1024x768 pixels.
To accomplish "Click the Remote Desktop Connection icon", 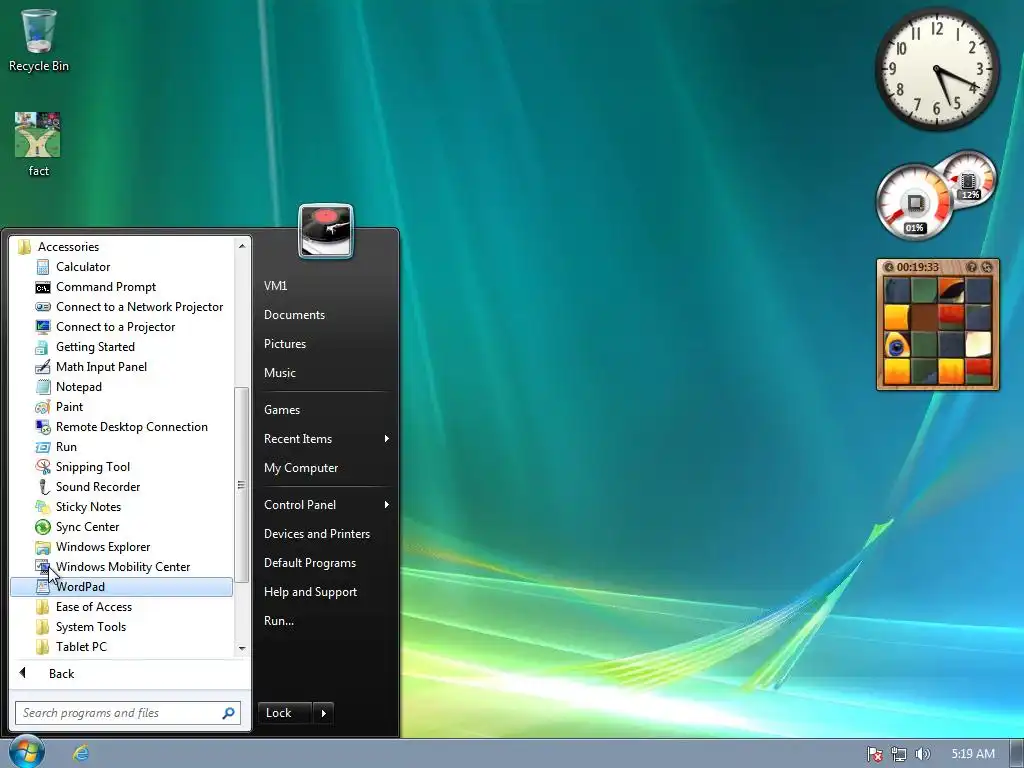I will click(x=43, y=427).
